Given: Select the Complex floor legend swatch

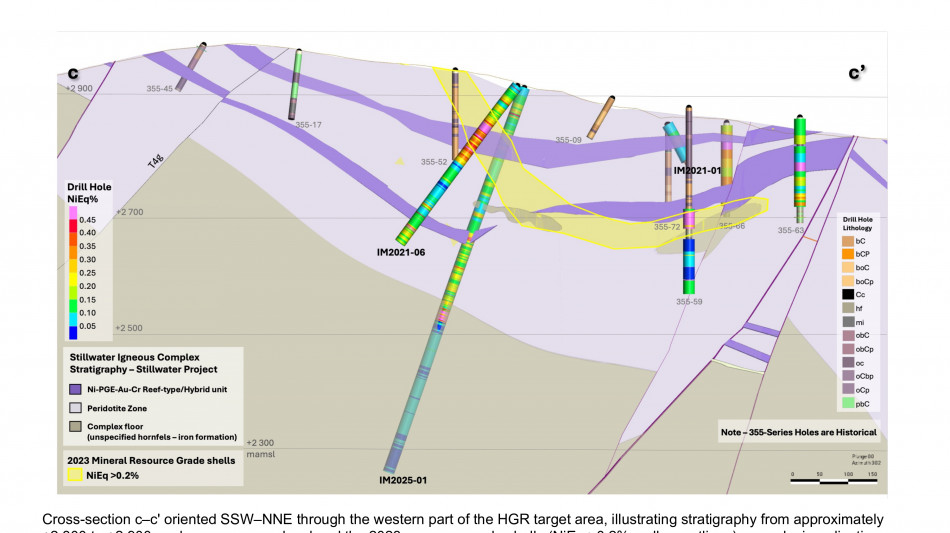Looking at the screenshot, I should pos(75,427).
